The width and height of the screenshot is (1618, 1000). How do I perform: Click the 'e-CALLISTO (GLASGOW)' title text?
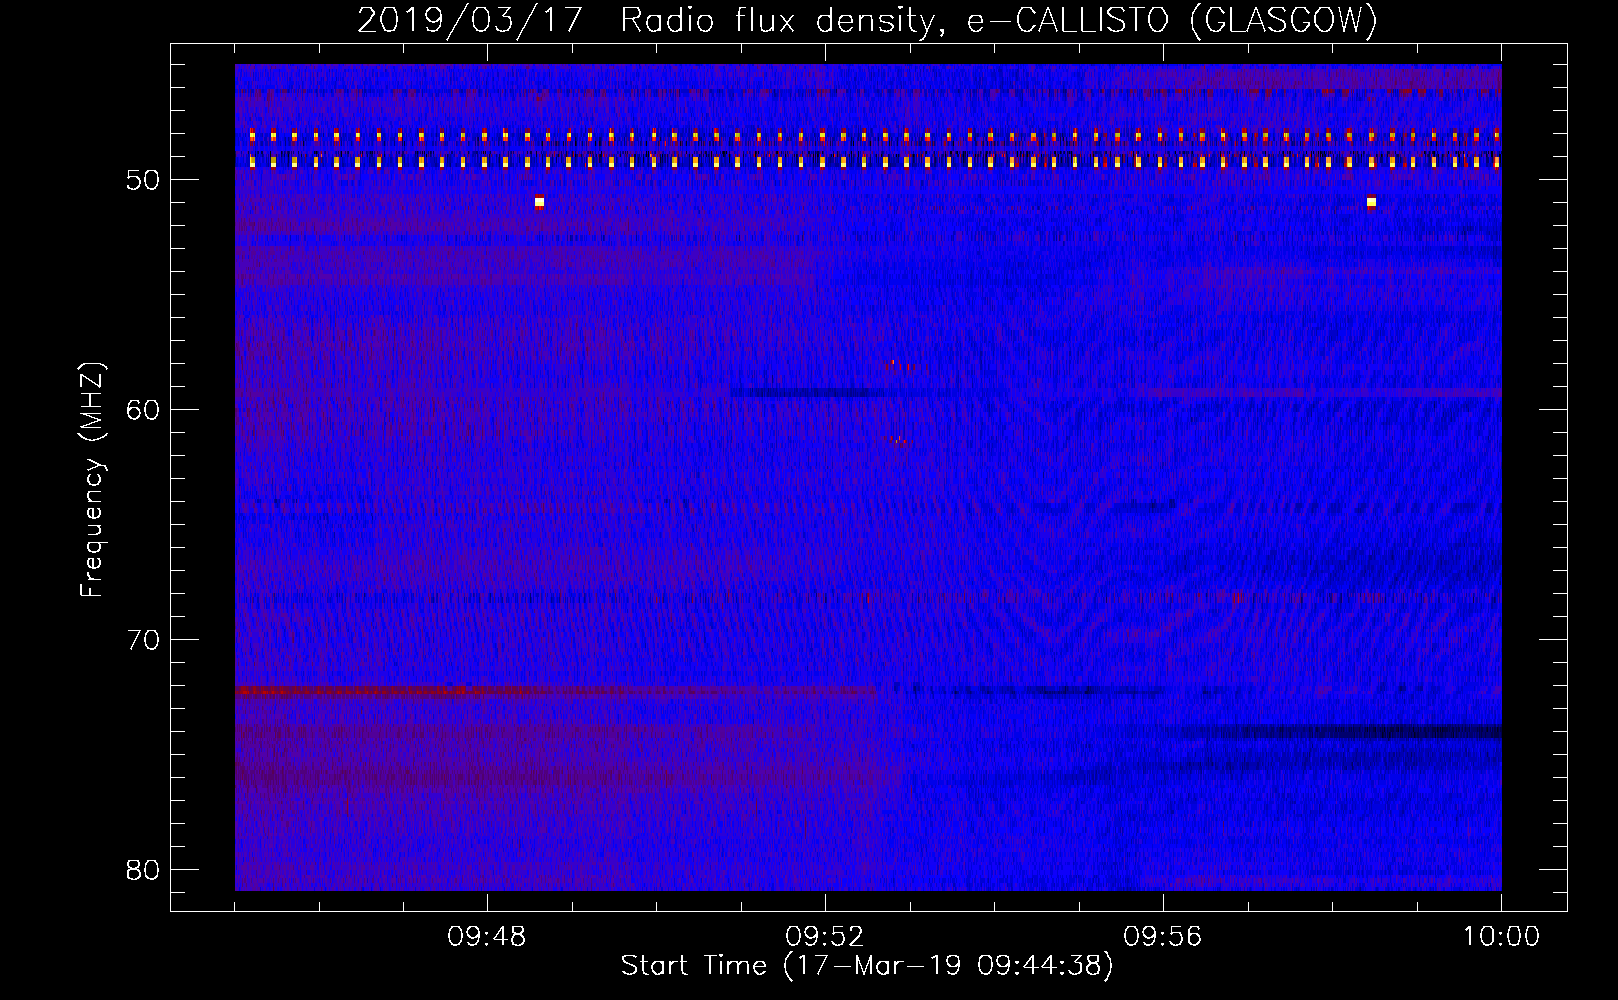click(1173, 20)
